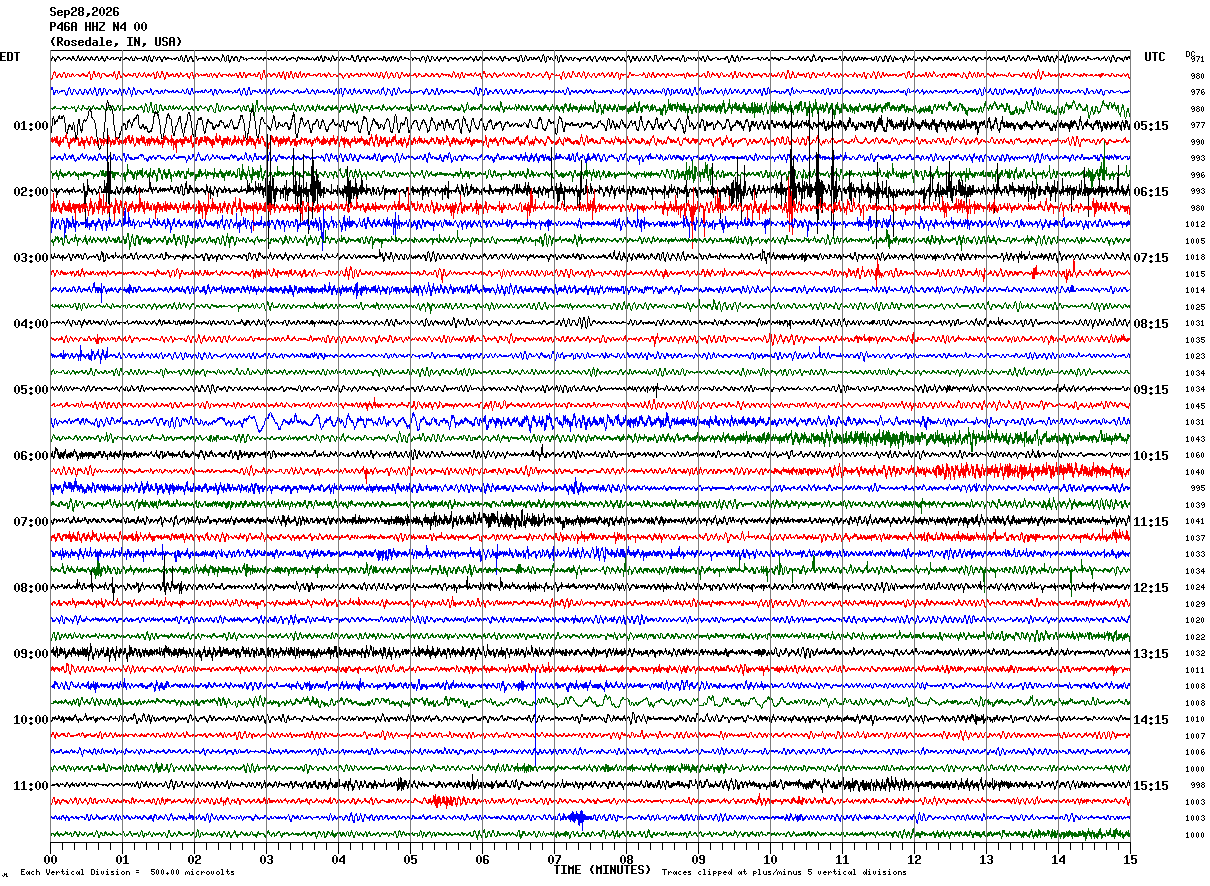Click the UTC column header
The width and height of the screenshot is (1210, 886).
pyautogui.click(x=1155, y=57)
